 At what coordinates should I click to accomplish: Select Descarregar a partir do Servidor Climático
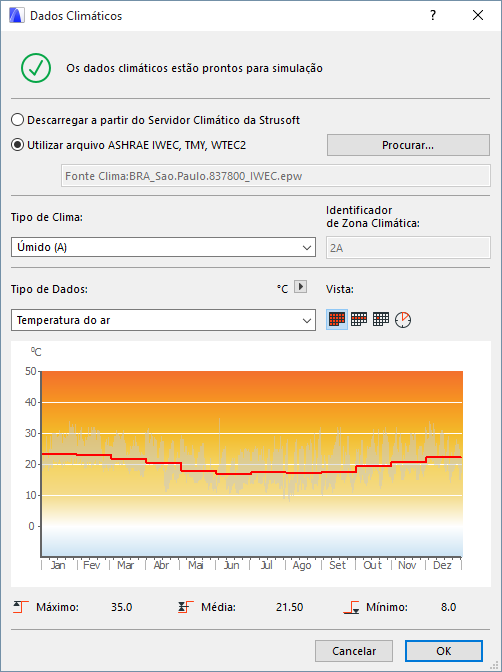155,120
